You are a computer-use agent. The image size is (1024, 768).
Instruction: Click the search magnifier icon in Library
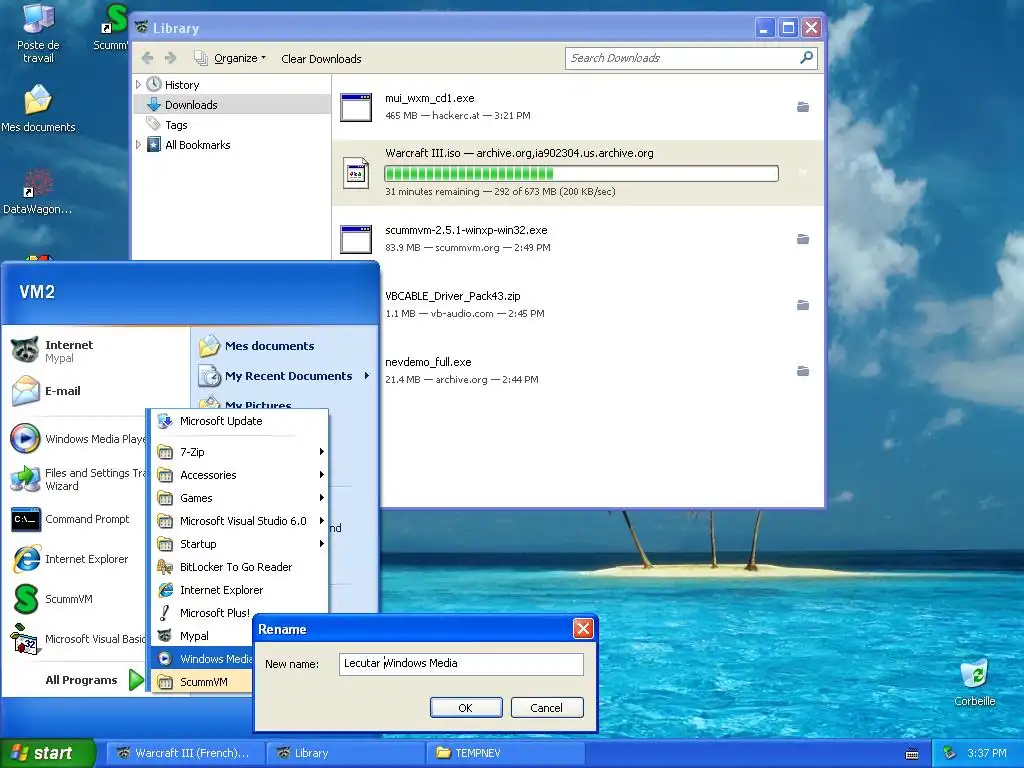(x=807, y=58)
